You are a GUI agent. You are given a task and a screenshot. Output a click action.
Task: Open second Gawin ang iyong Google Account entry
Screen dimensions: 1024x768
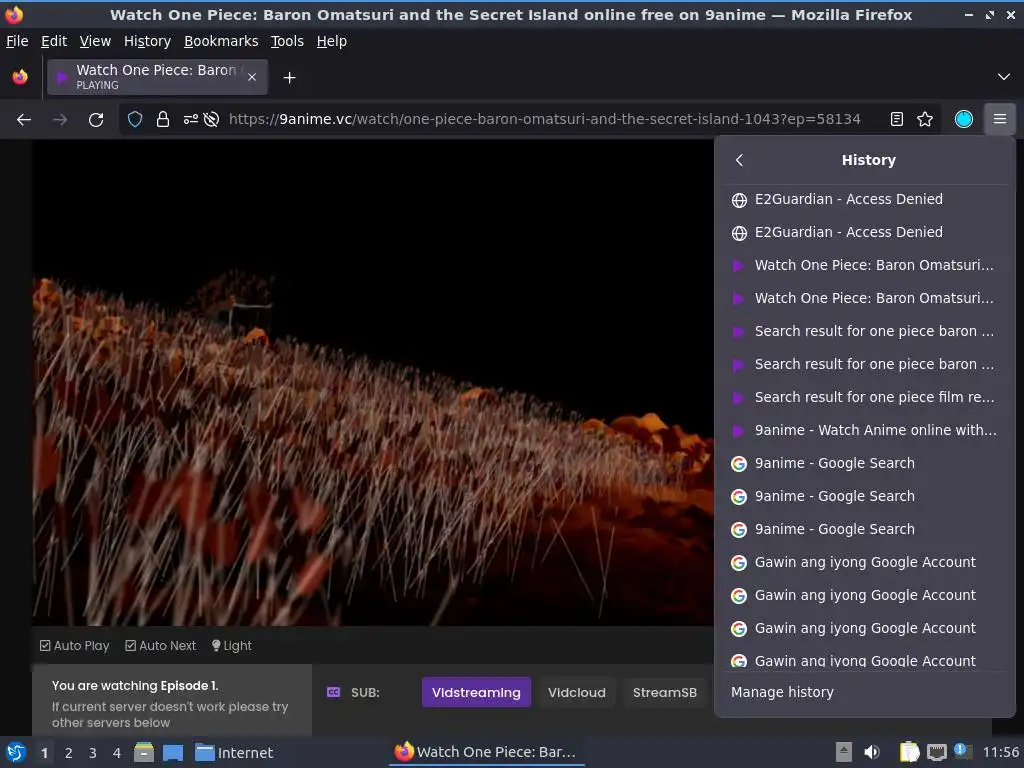pos(865,595)
